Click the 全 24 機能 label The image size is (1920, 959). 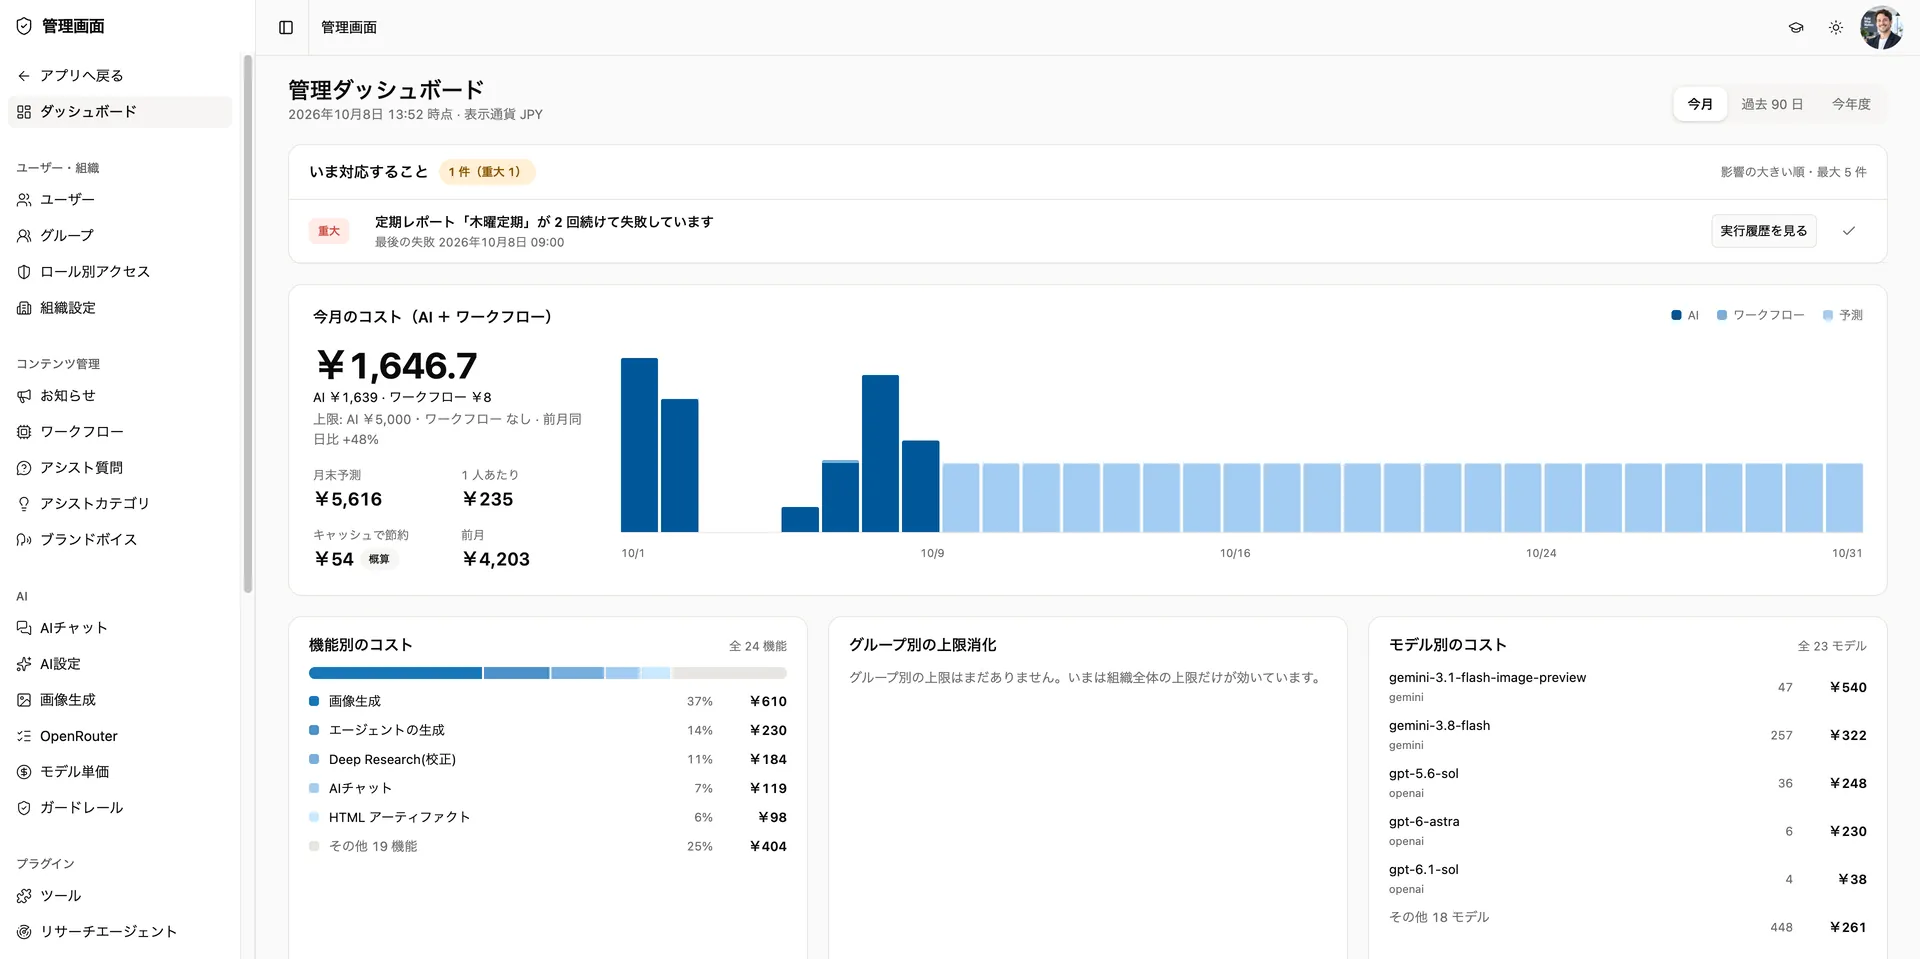point(758,647)
